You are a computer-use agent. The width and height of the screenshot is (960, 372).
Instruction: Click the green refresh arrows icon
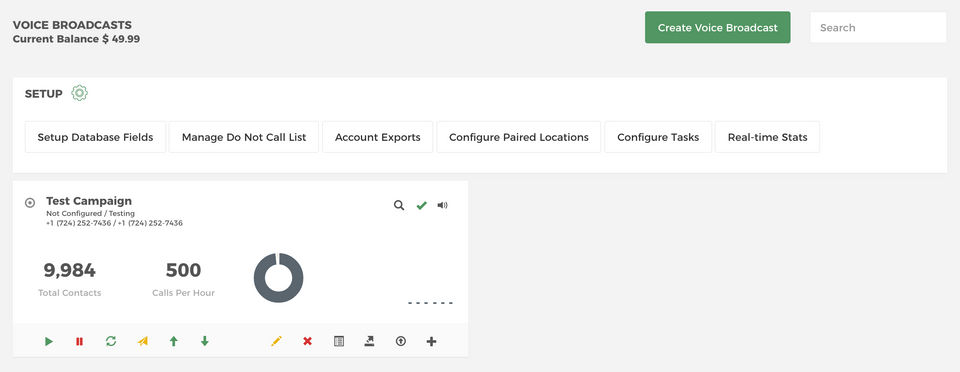point(111,341)
